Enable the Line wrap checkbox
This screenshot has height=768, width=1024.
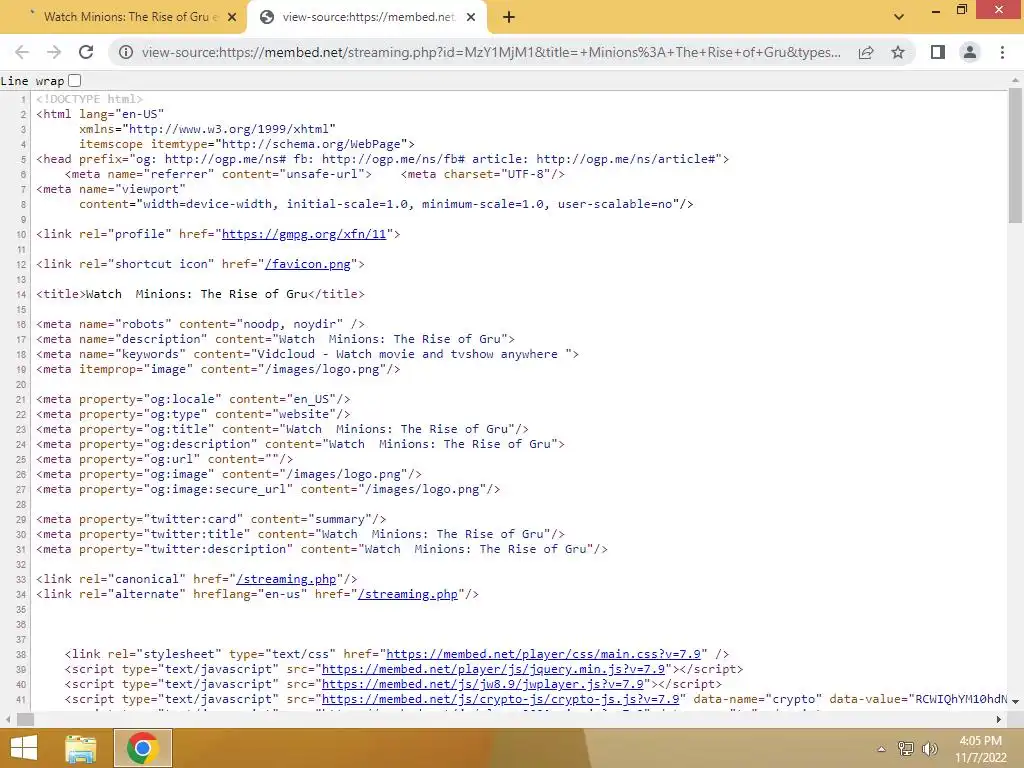click(x=74, y=80)
